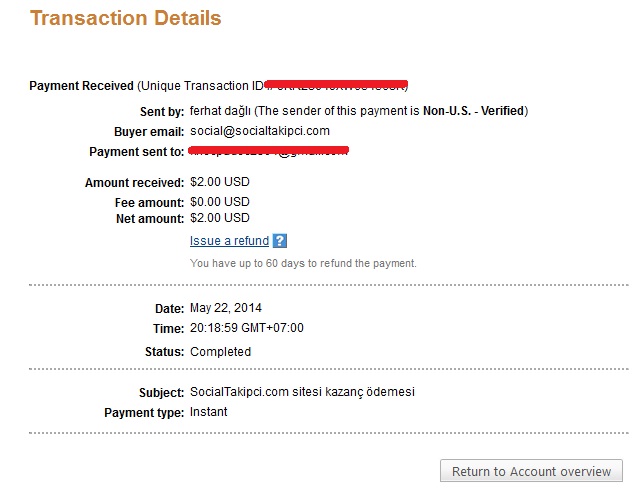The width and height of the screenshot is (639, 489).
Task: Click the redacted Payment sent to address
Action: click(x=268, y=151)
